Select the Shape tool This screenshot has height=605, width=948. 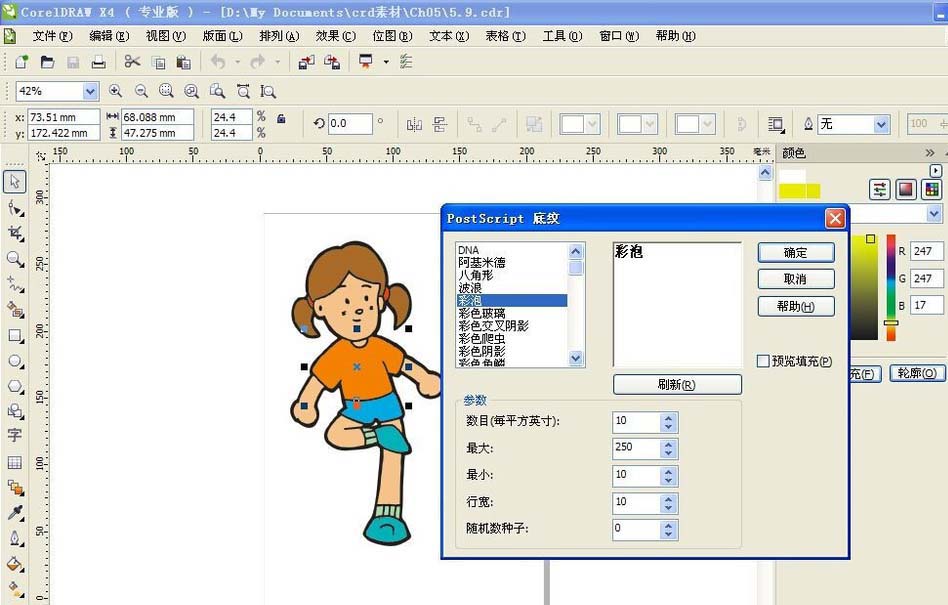point(14,208)
